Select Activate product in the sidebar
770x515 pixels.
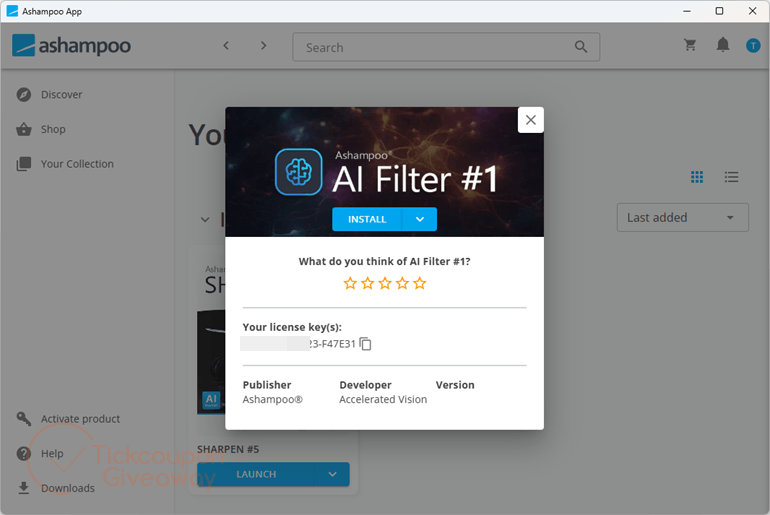tap(68, 419)
